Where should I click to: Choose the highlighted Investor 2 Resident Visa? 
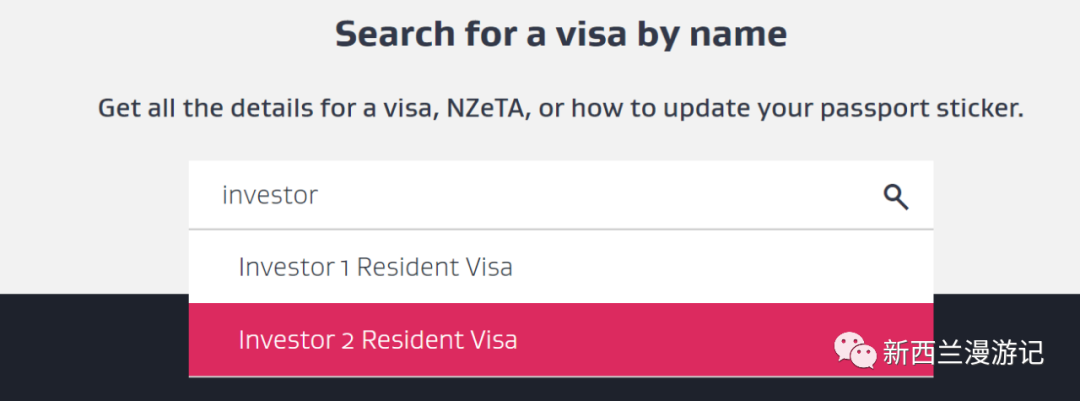[x=378, y=340]
